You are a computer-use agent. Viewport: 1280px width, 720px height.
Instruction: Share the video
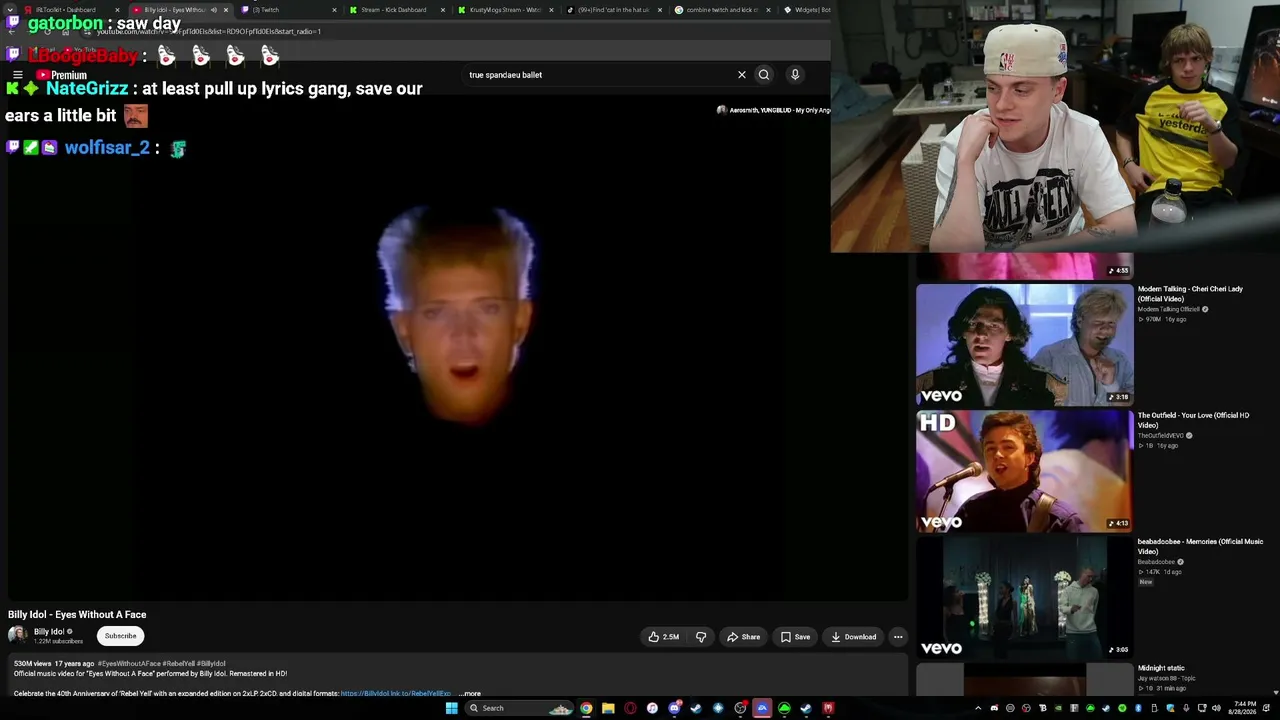[744, 637]
